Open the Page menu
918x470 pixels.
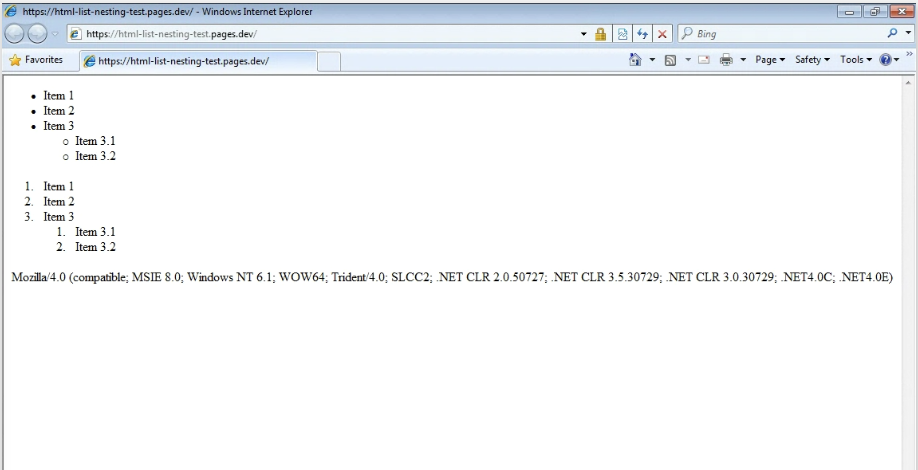769,60
